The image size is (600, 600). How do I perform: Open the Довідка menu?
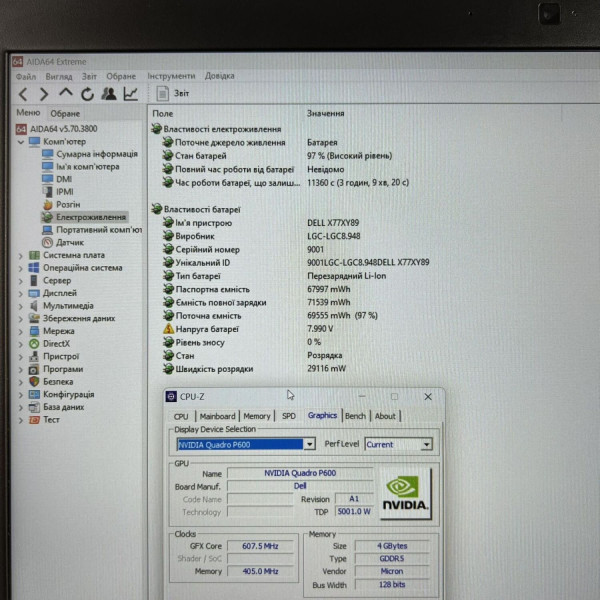point(220,76)
